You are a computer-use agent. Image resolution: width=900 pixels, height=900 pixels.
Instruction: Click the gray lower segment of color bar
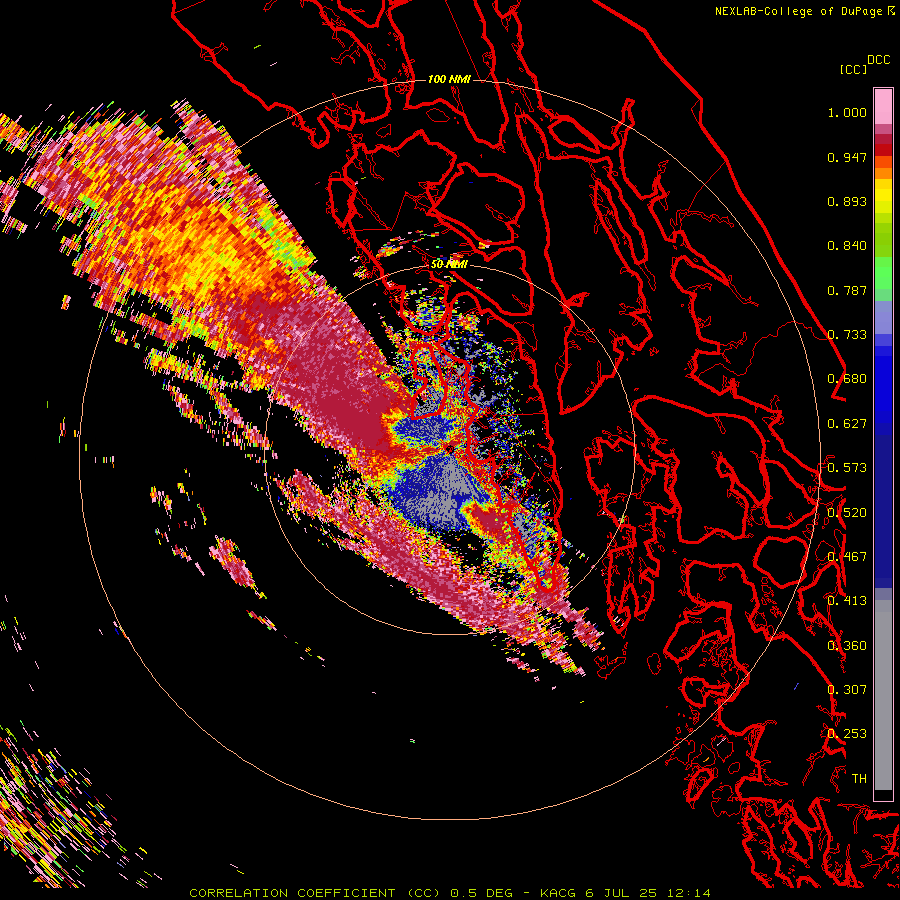coord(883,697)
